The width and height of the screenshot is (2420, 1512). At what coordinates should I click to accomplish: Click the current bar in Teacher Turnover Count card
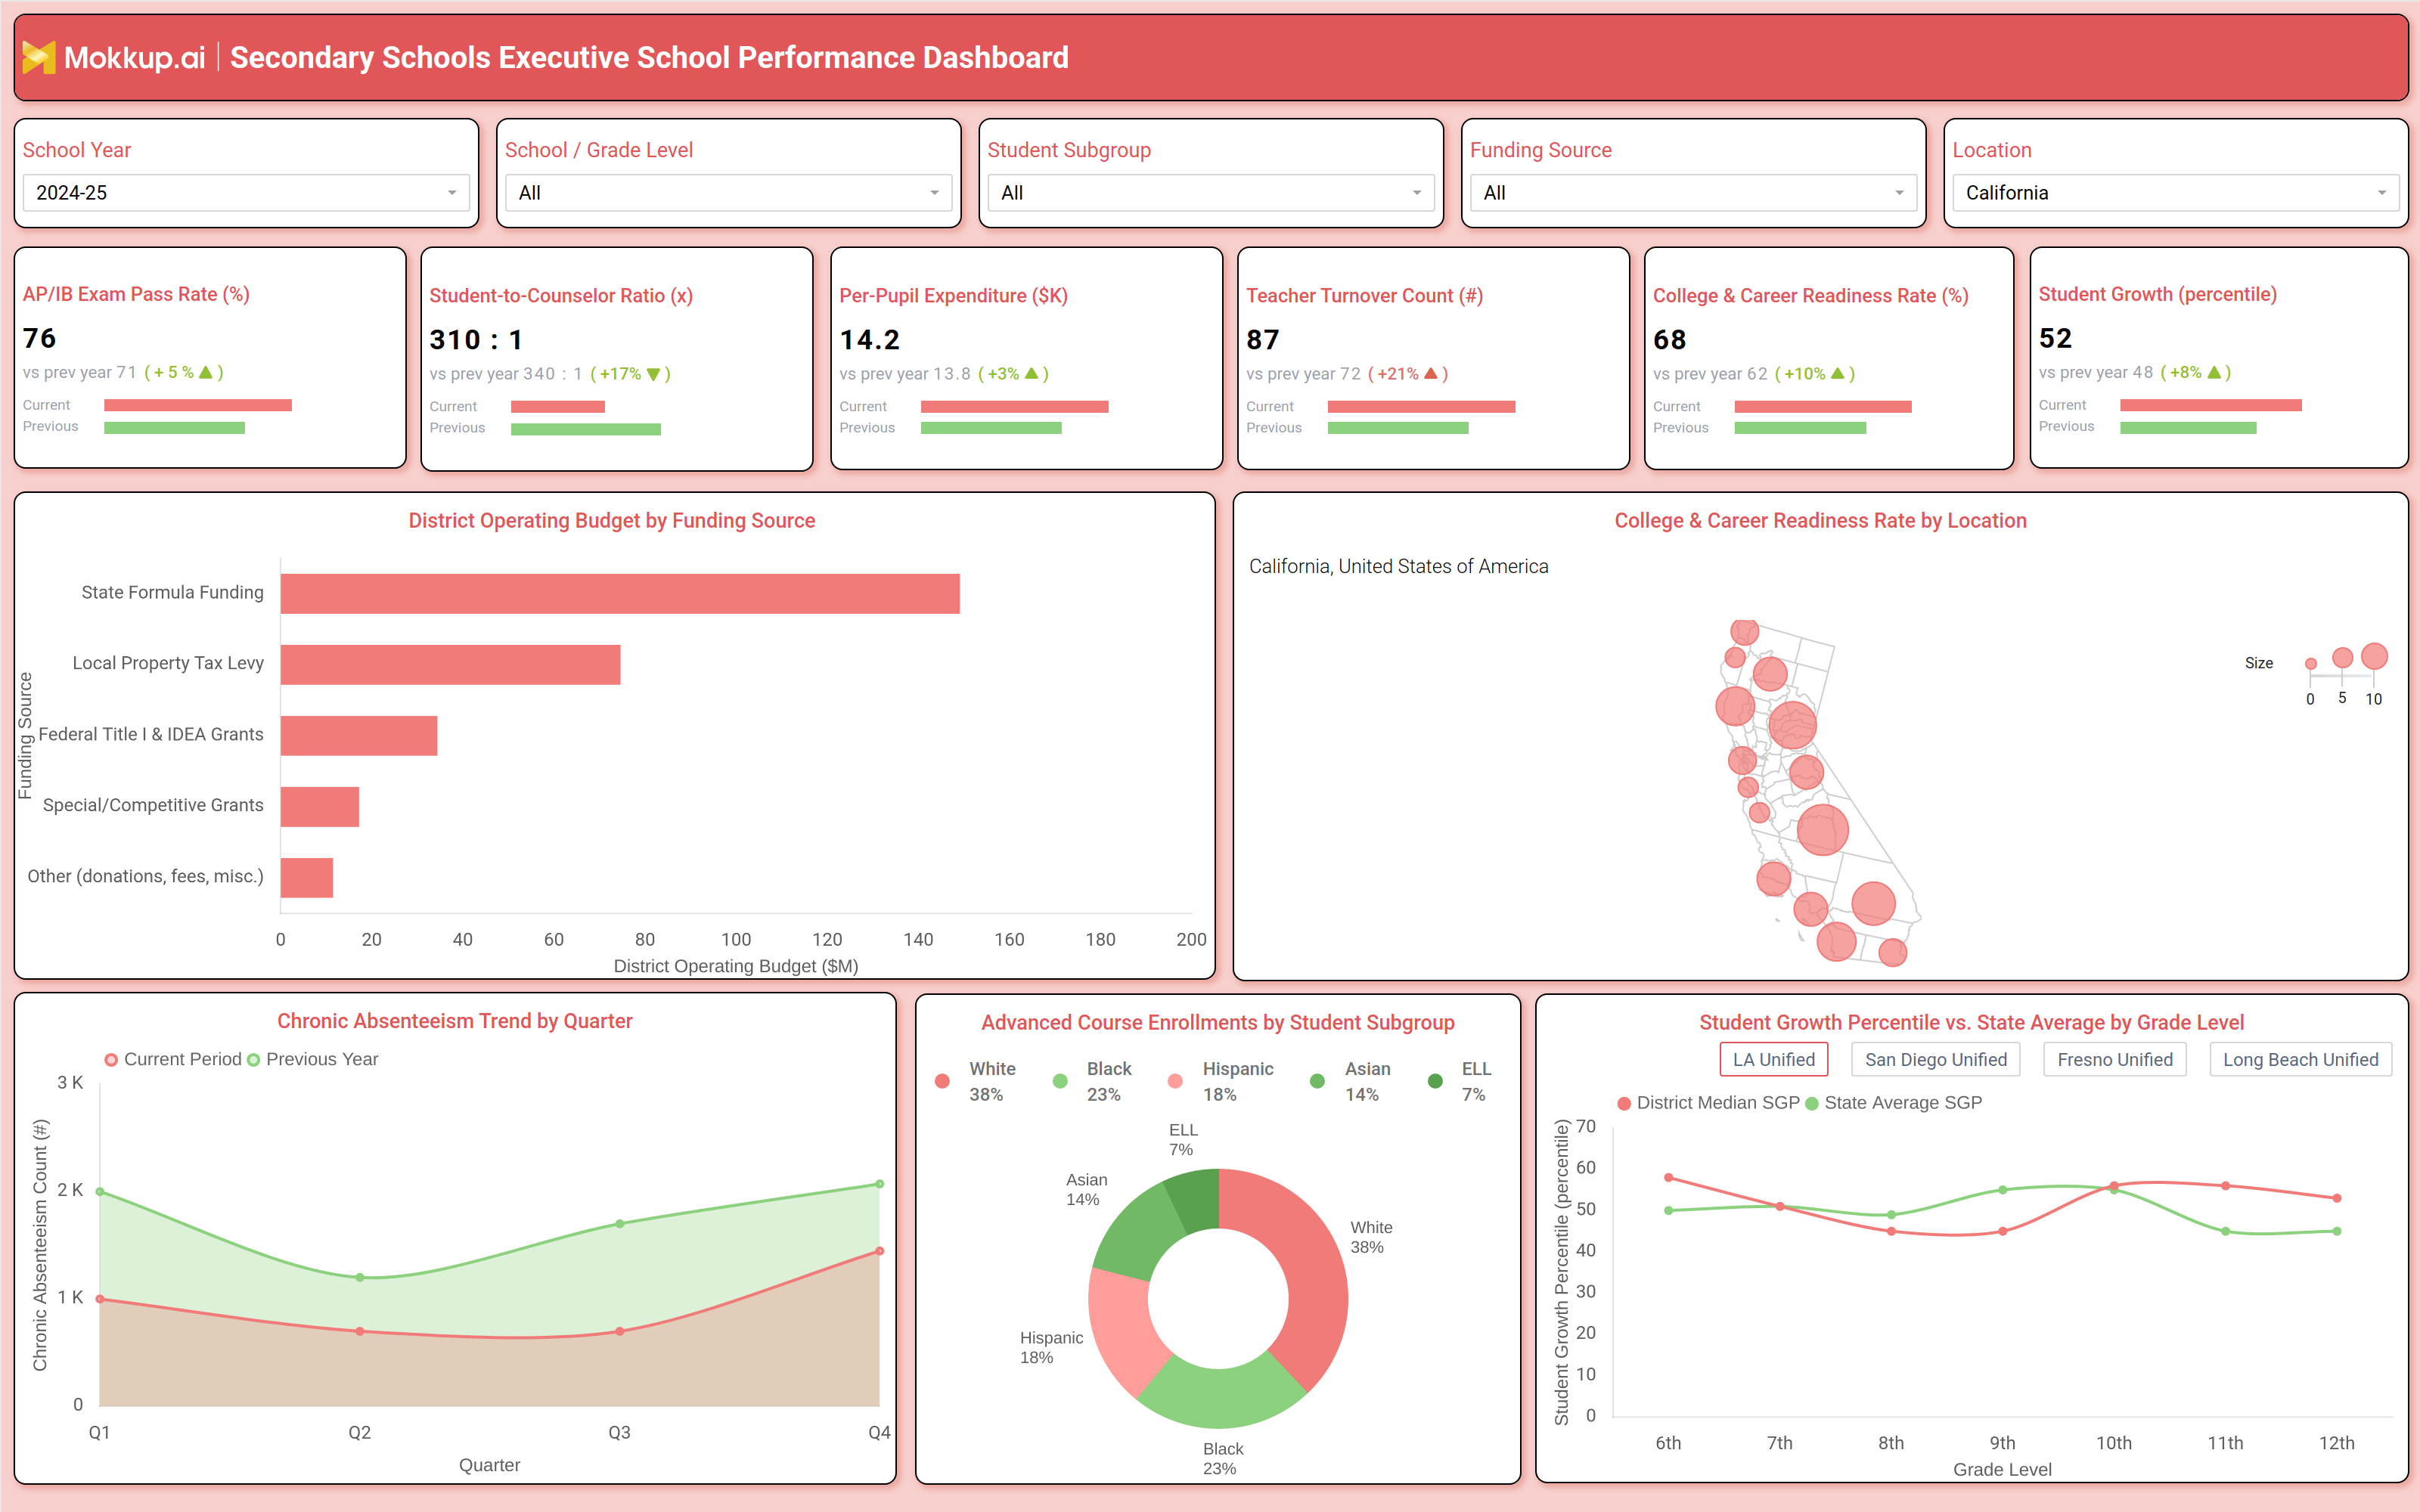(1421, 407)
